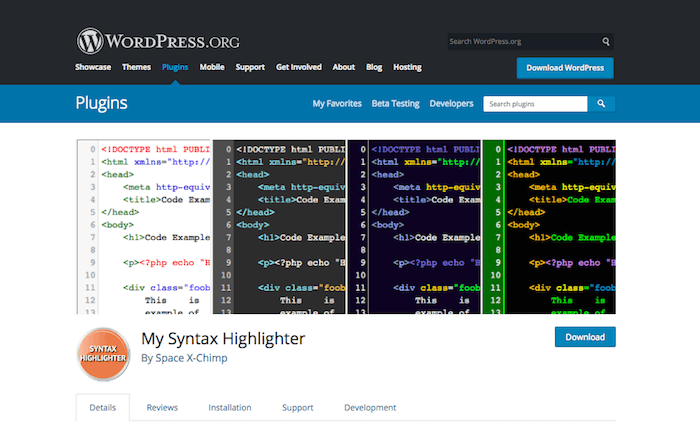The image size is (700, 430).
Task: Switch to the Reviews tab
Action: [162, 407]
